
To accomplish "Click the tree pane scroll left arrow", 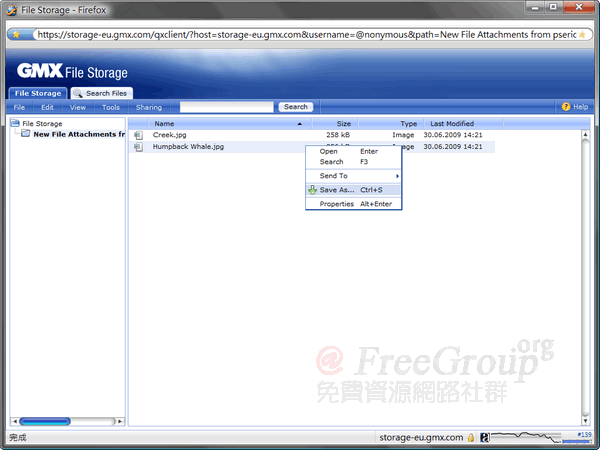I will click(15, 421).
